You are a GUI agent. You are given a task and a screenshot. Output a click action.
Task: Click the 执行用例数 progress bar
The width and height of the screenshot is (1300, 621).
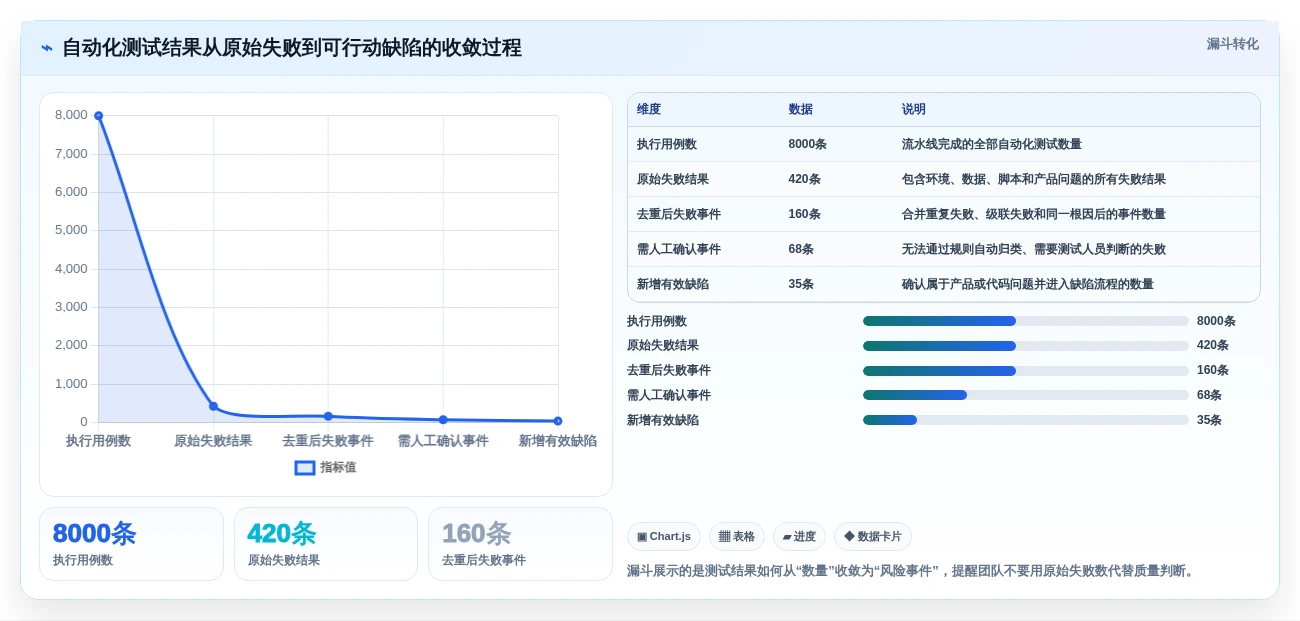[1025, 321]
